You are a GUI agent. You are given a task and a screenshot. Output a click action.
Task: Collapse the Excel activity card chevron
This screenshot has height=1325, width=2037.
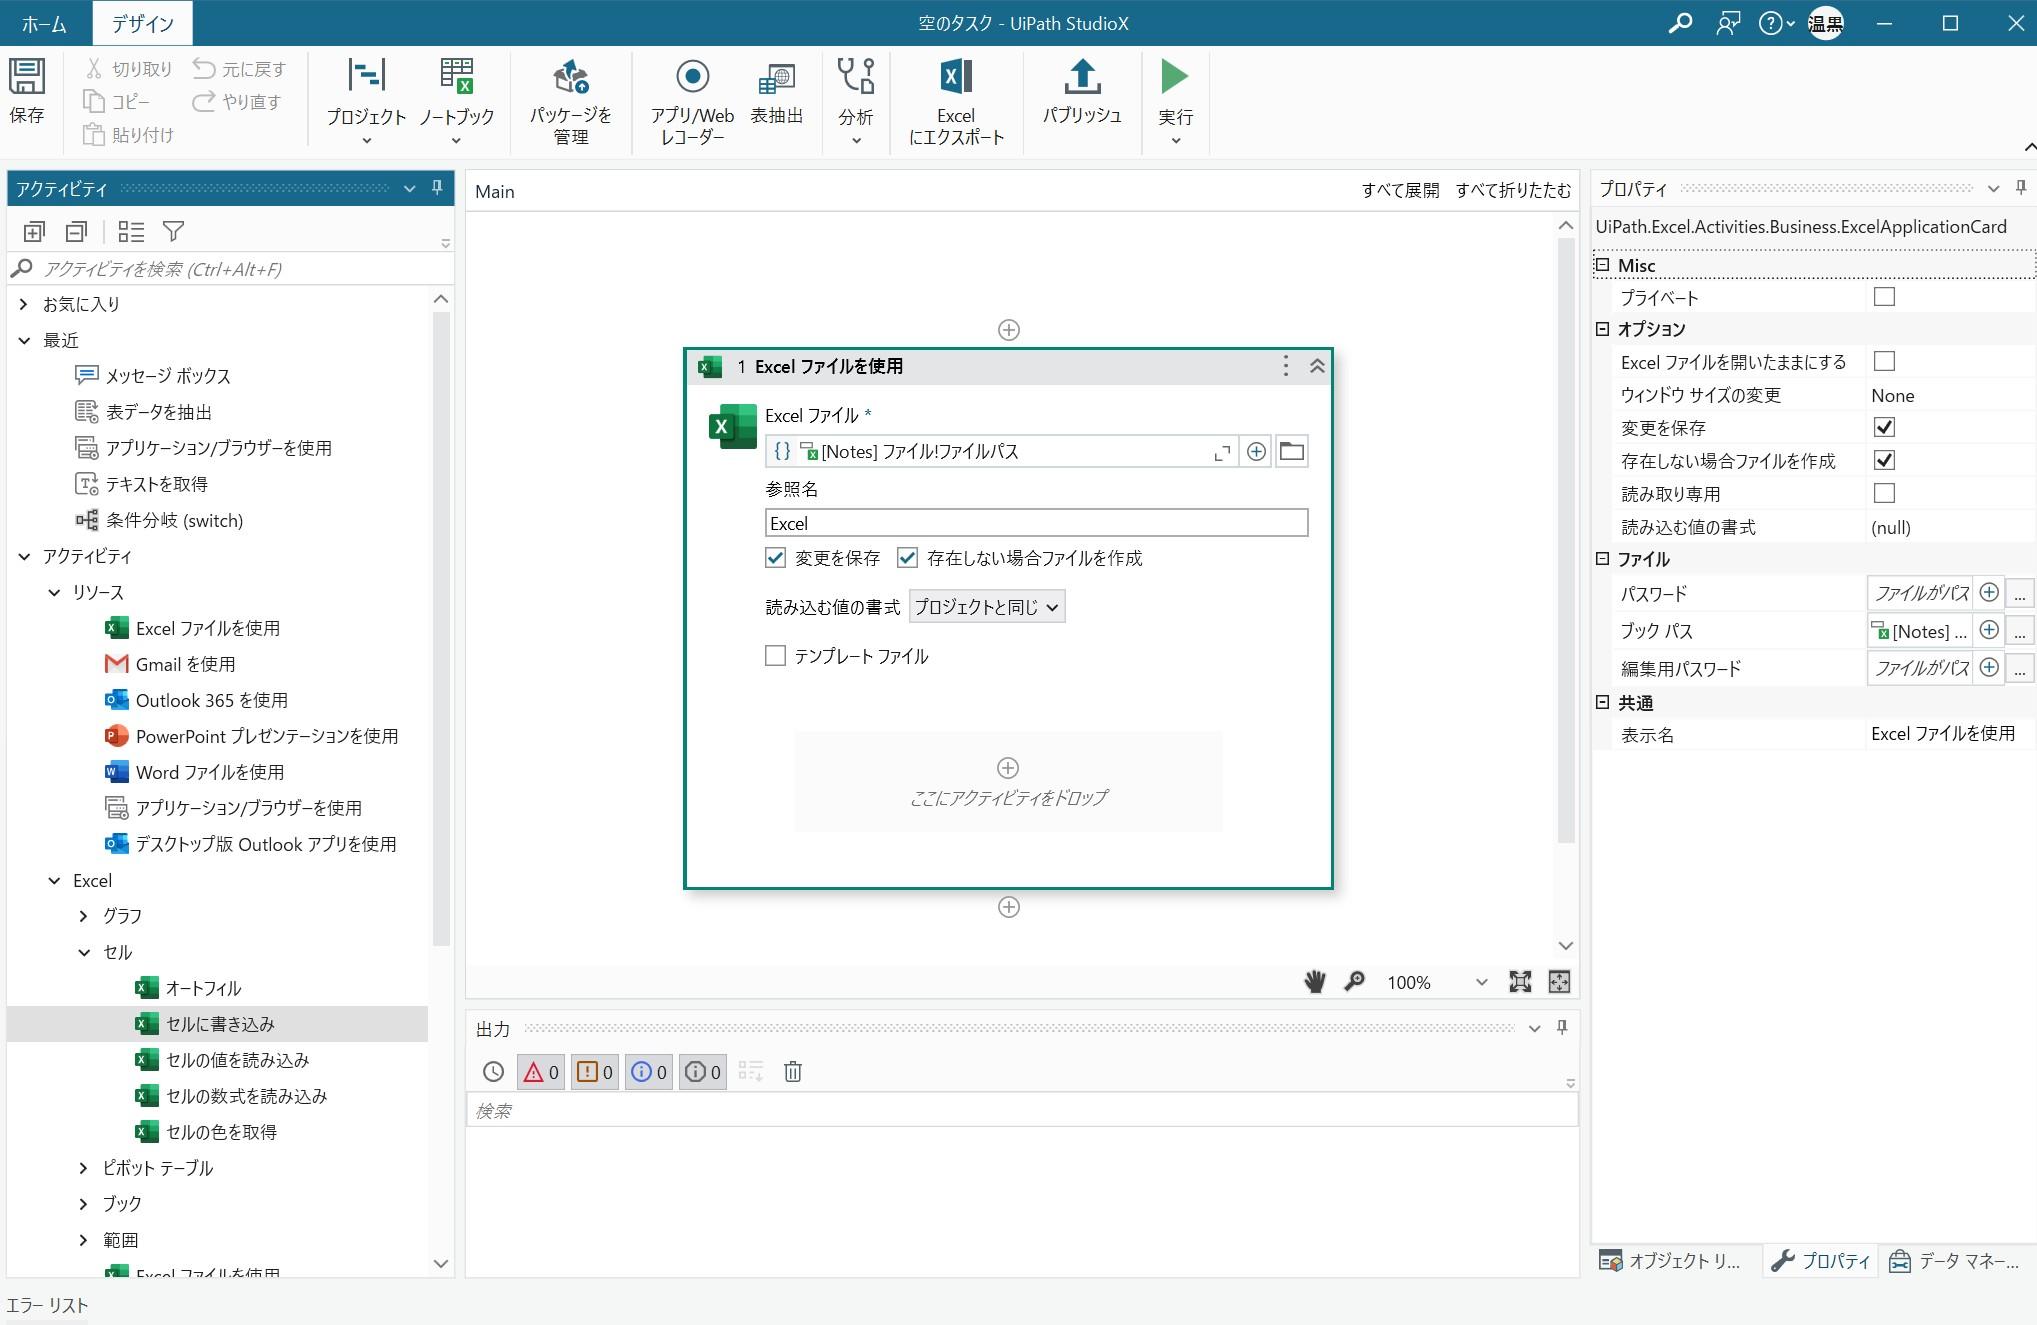[1317, 366]
